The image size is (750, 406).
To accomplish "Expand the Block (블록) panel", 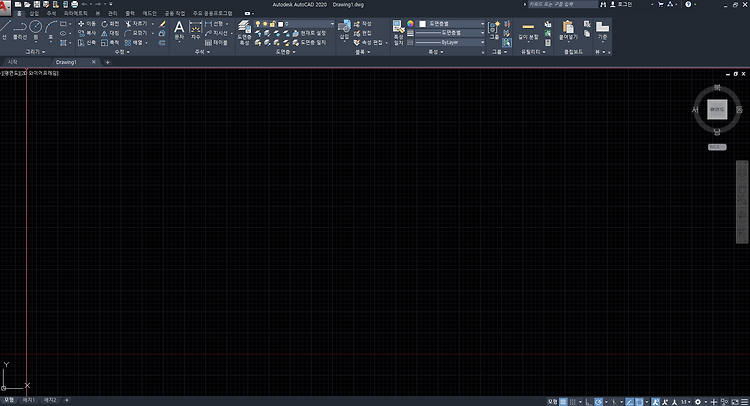I will tap(363, 52).
